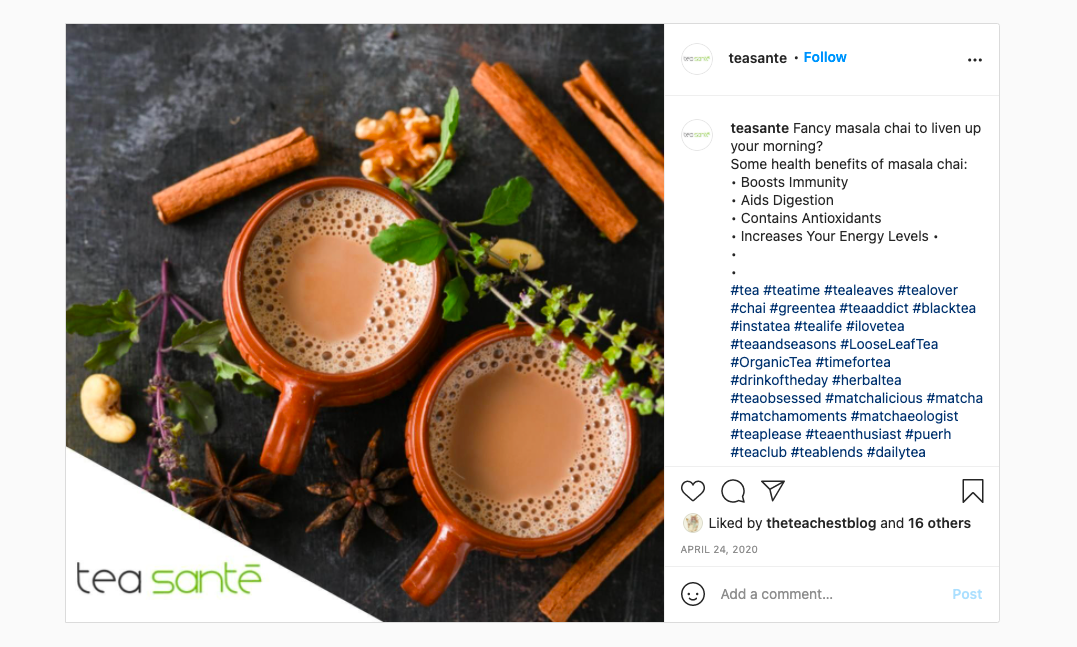Click the masala chai photo

click(365, 323)
